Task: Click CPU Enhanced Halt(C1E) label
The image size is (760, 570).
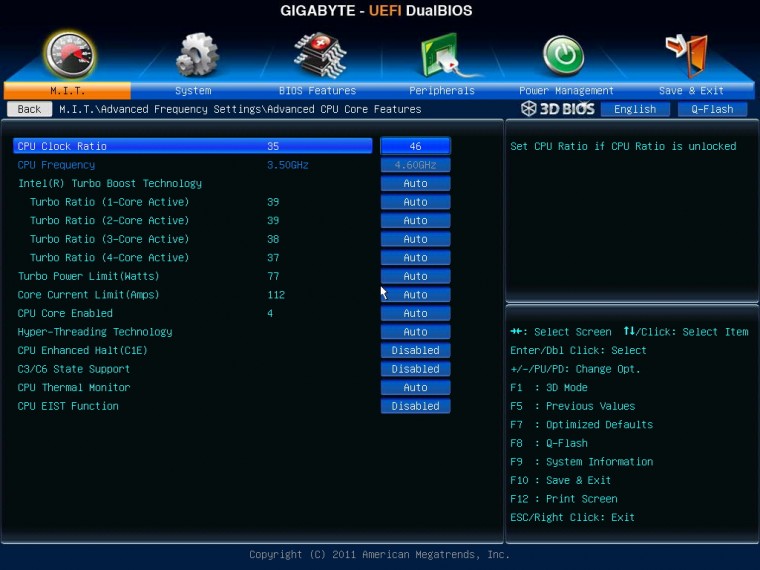Action: point(82,350)
